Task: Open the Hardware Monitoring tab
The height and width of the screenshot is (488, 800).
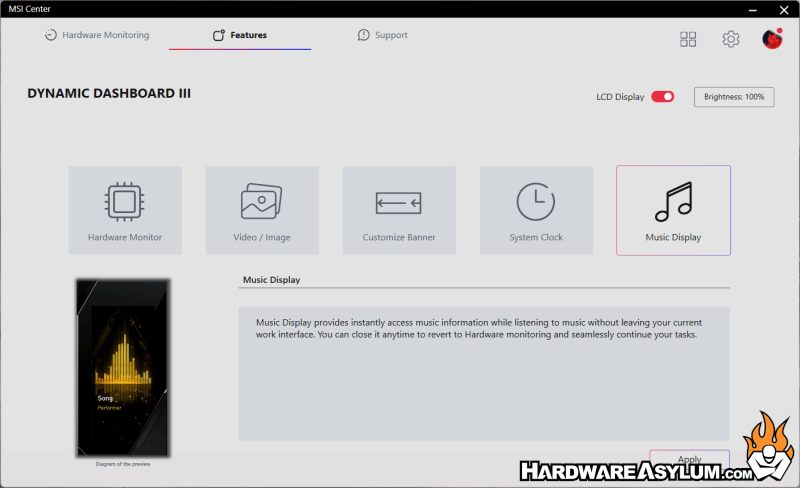Action: click(97, 35)
